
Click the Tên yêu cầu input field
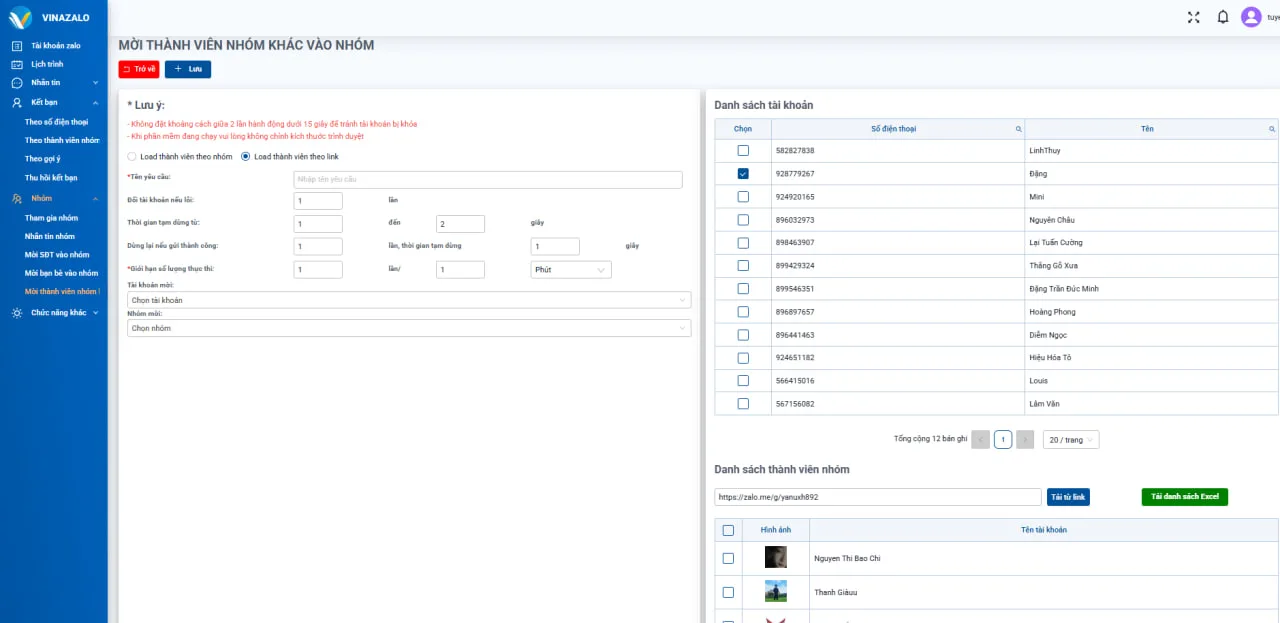[x=487, y=180]
